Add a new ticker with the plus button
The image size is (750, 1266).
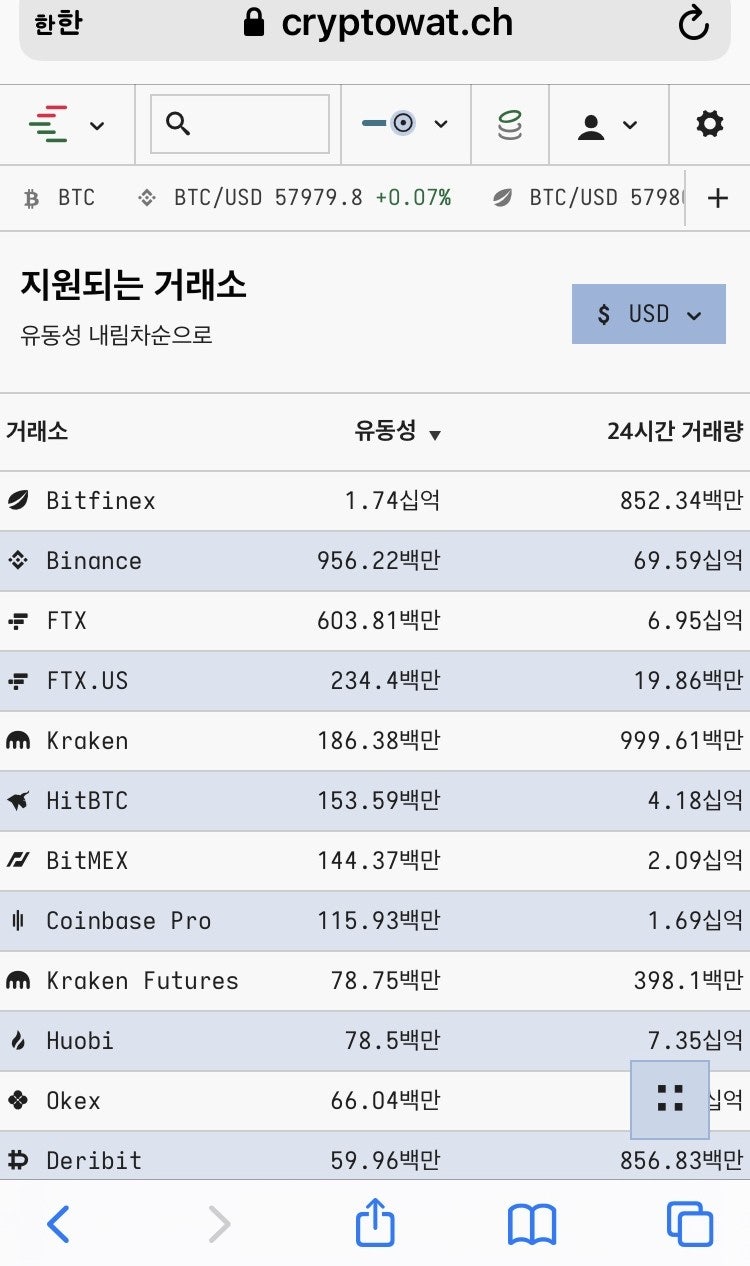[718, 197]
